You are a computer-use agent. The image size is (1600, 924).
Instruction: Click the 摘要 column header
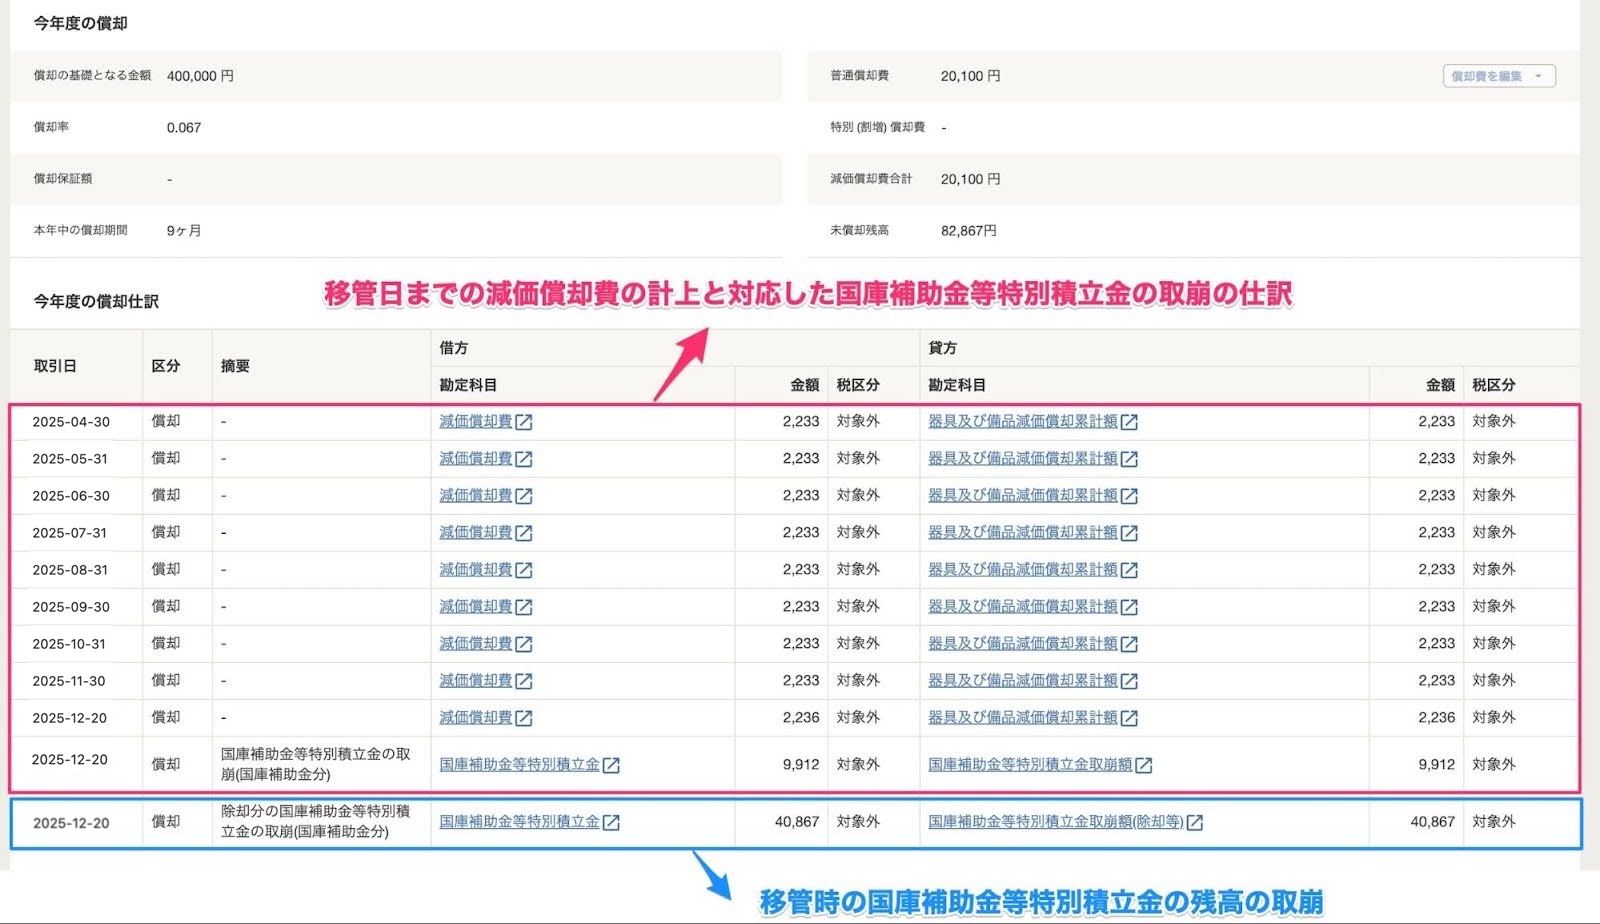[235, 366]
